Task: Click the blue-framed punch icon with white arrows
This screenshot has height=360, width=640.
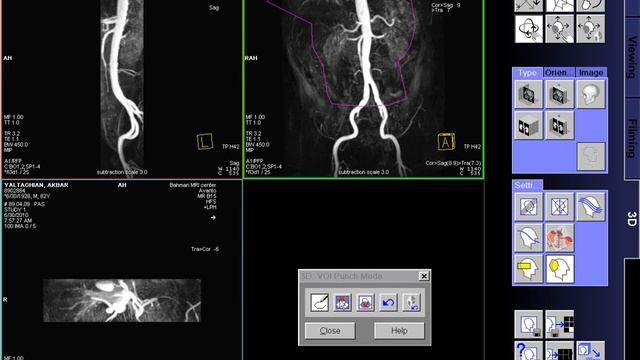Action: click(x=342, y=302)
